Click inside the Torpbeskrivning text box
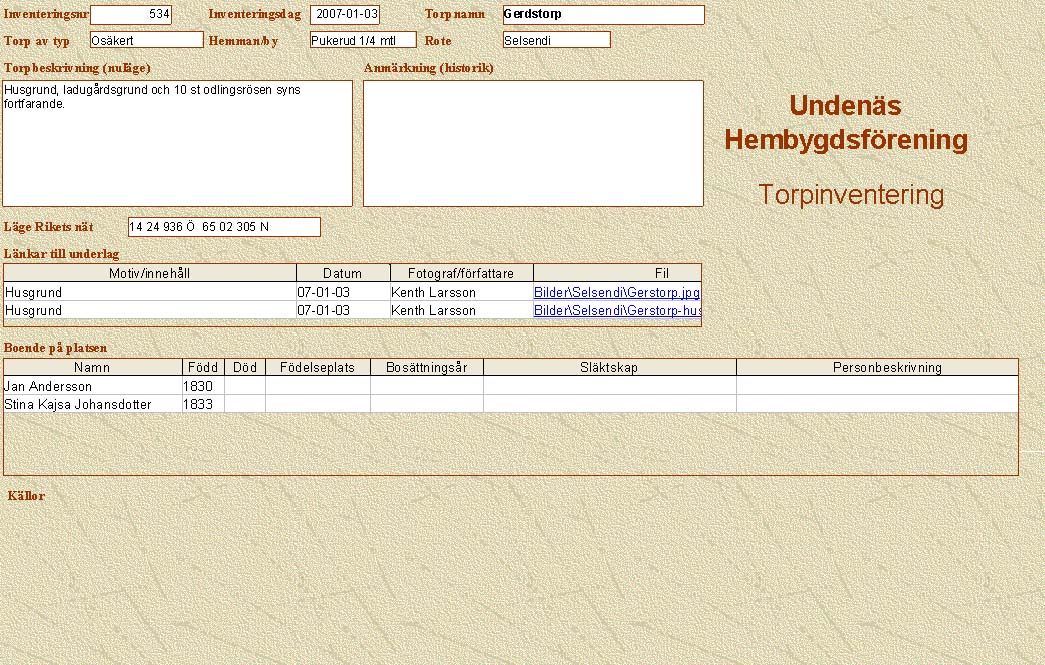The width and height of the screenshot is (1045, 665). pos(178,143)
